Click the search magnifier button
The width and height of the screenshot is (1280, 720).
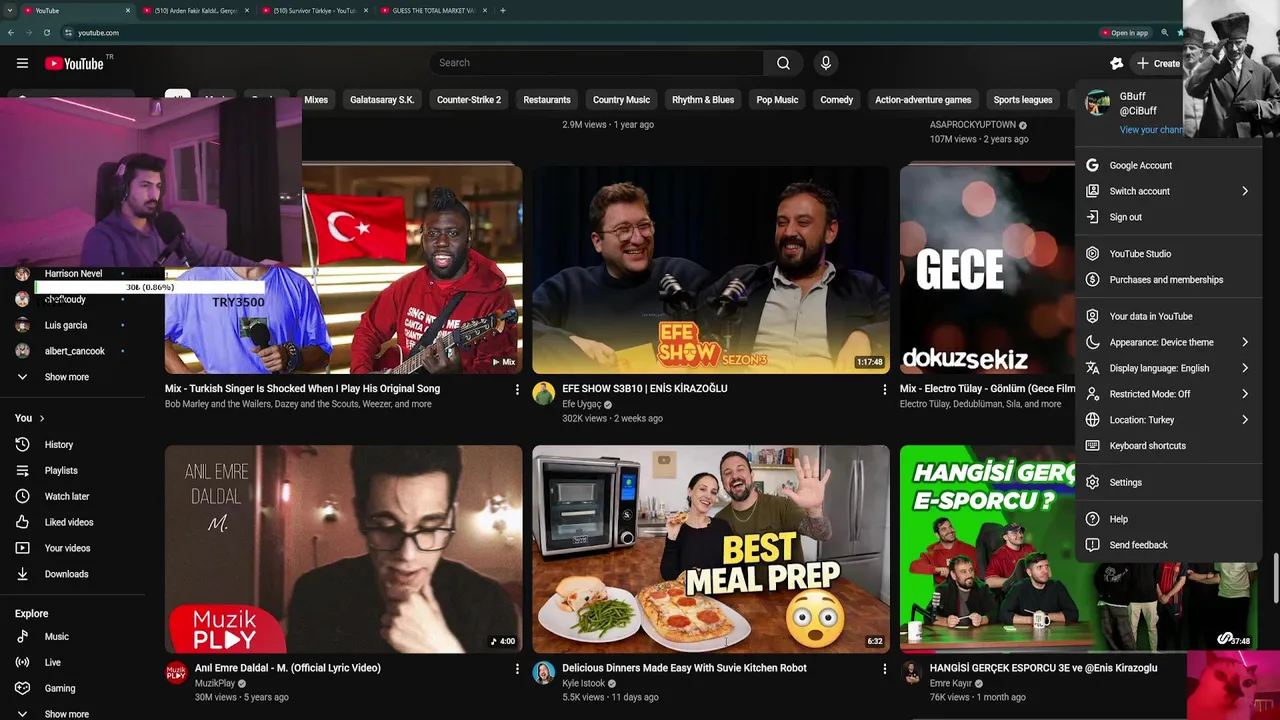coord(783,63)
